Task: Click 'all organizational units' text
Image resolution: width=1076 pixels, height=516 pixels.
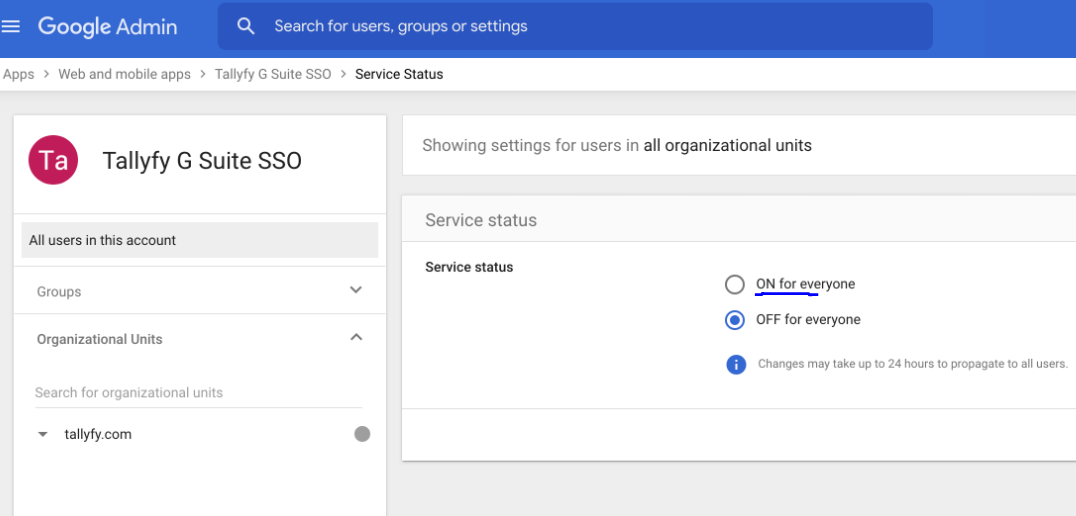Action: point(727,145)
